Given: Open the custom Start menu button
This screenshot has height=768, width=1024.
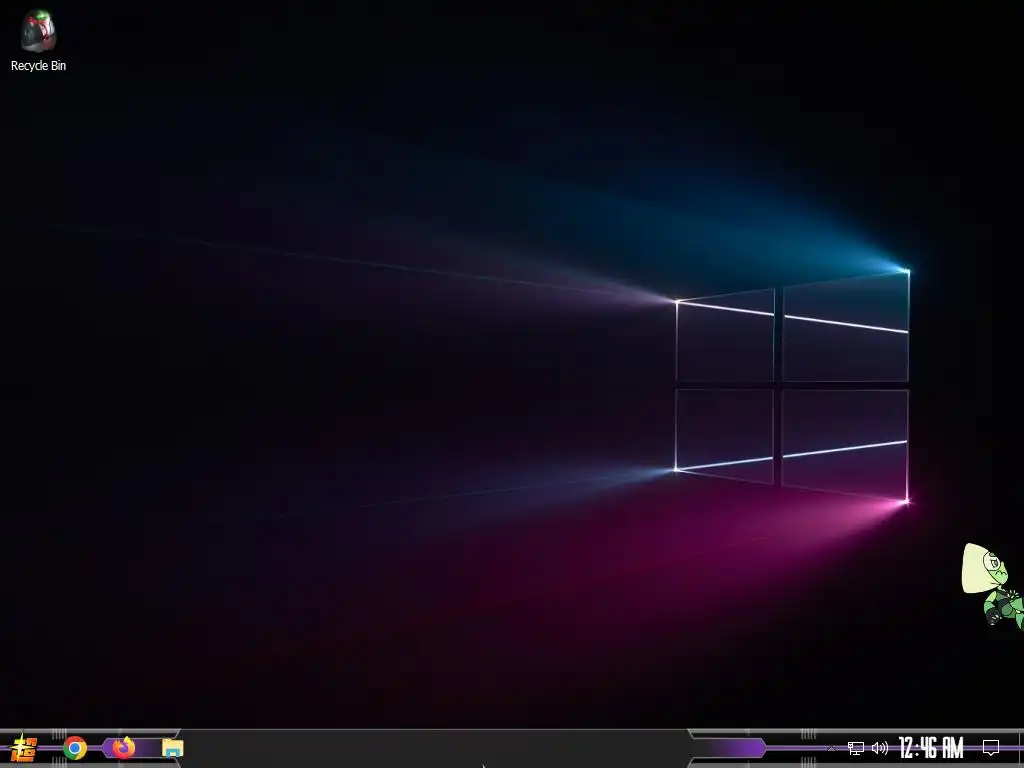Looking at the screenshot, I should pyautogui.click(x=23, y=748).
